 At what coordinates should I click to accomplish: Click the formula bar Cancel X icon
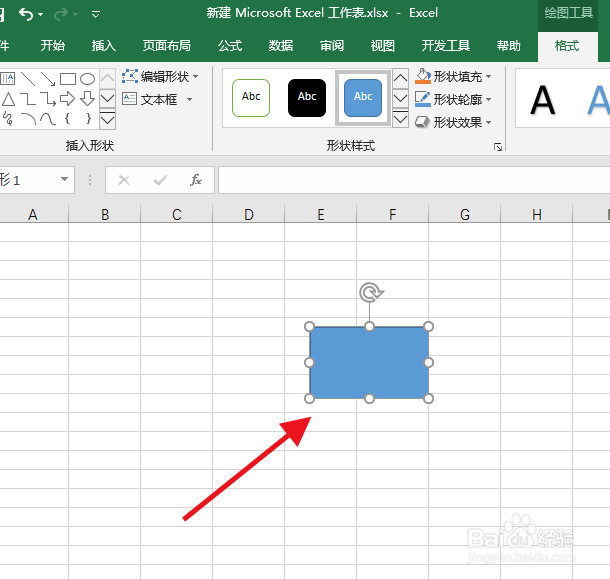click(x=124, y=180)
